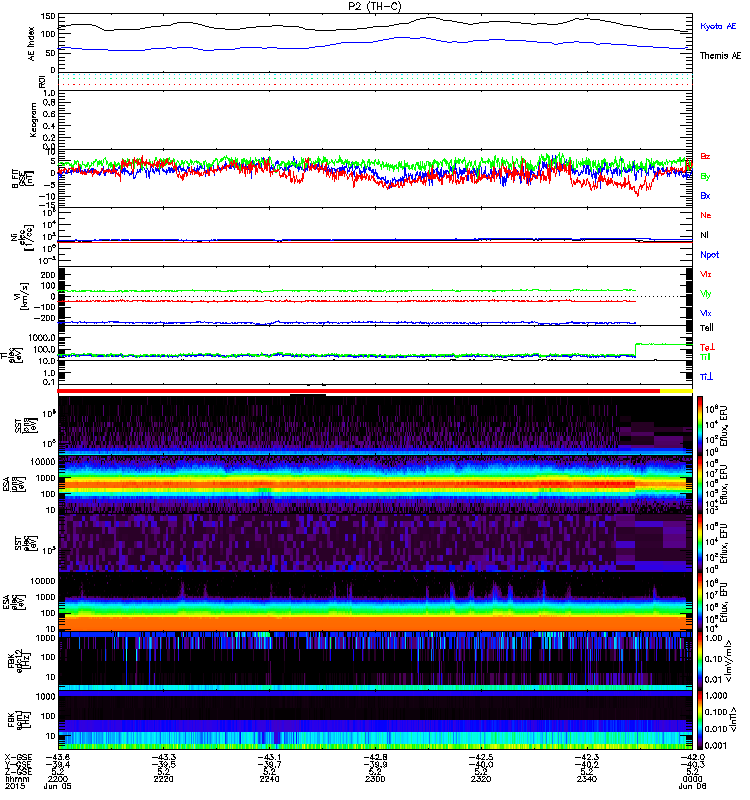This screenshot has height=800, width=750.
Task: Select the 2015 year label
Action: click(x=15, y=787)
